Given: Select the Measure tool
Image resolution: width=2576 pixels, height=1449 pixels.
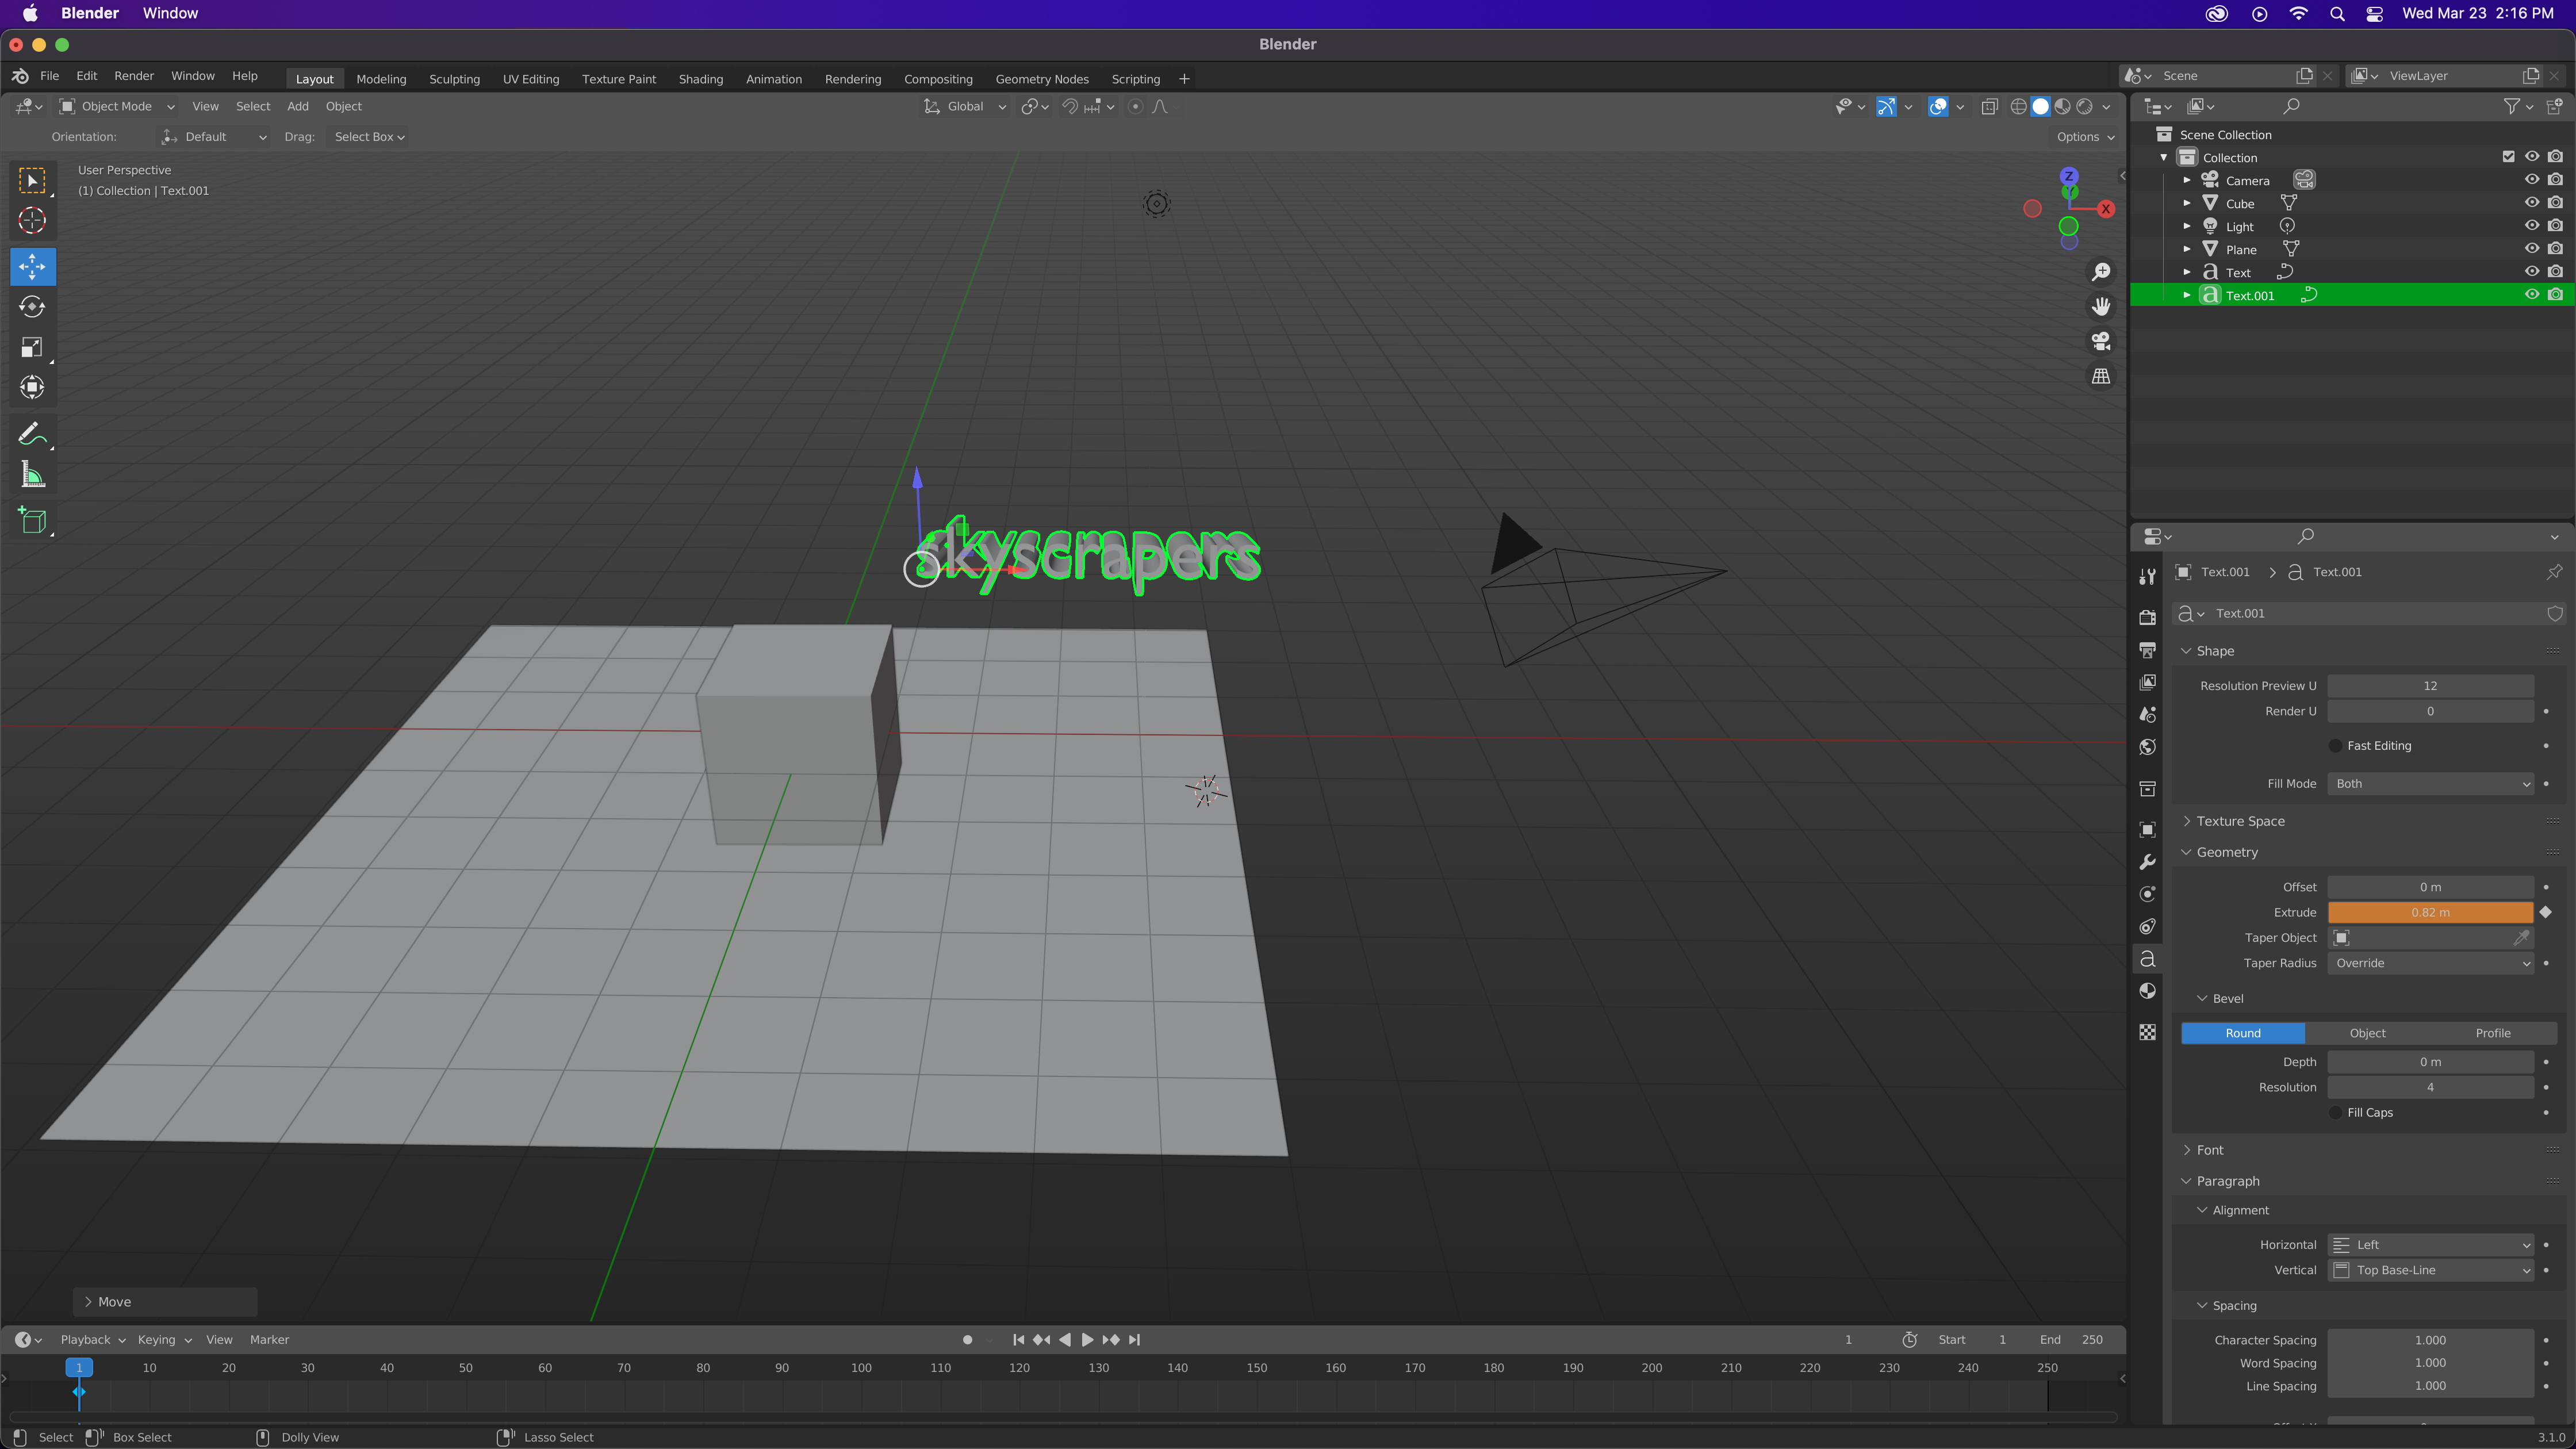Looking at the screenshot, I should pos(32,475).
